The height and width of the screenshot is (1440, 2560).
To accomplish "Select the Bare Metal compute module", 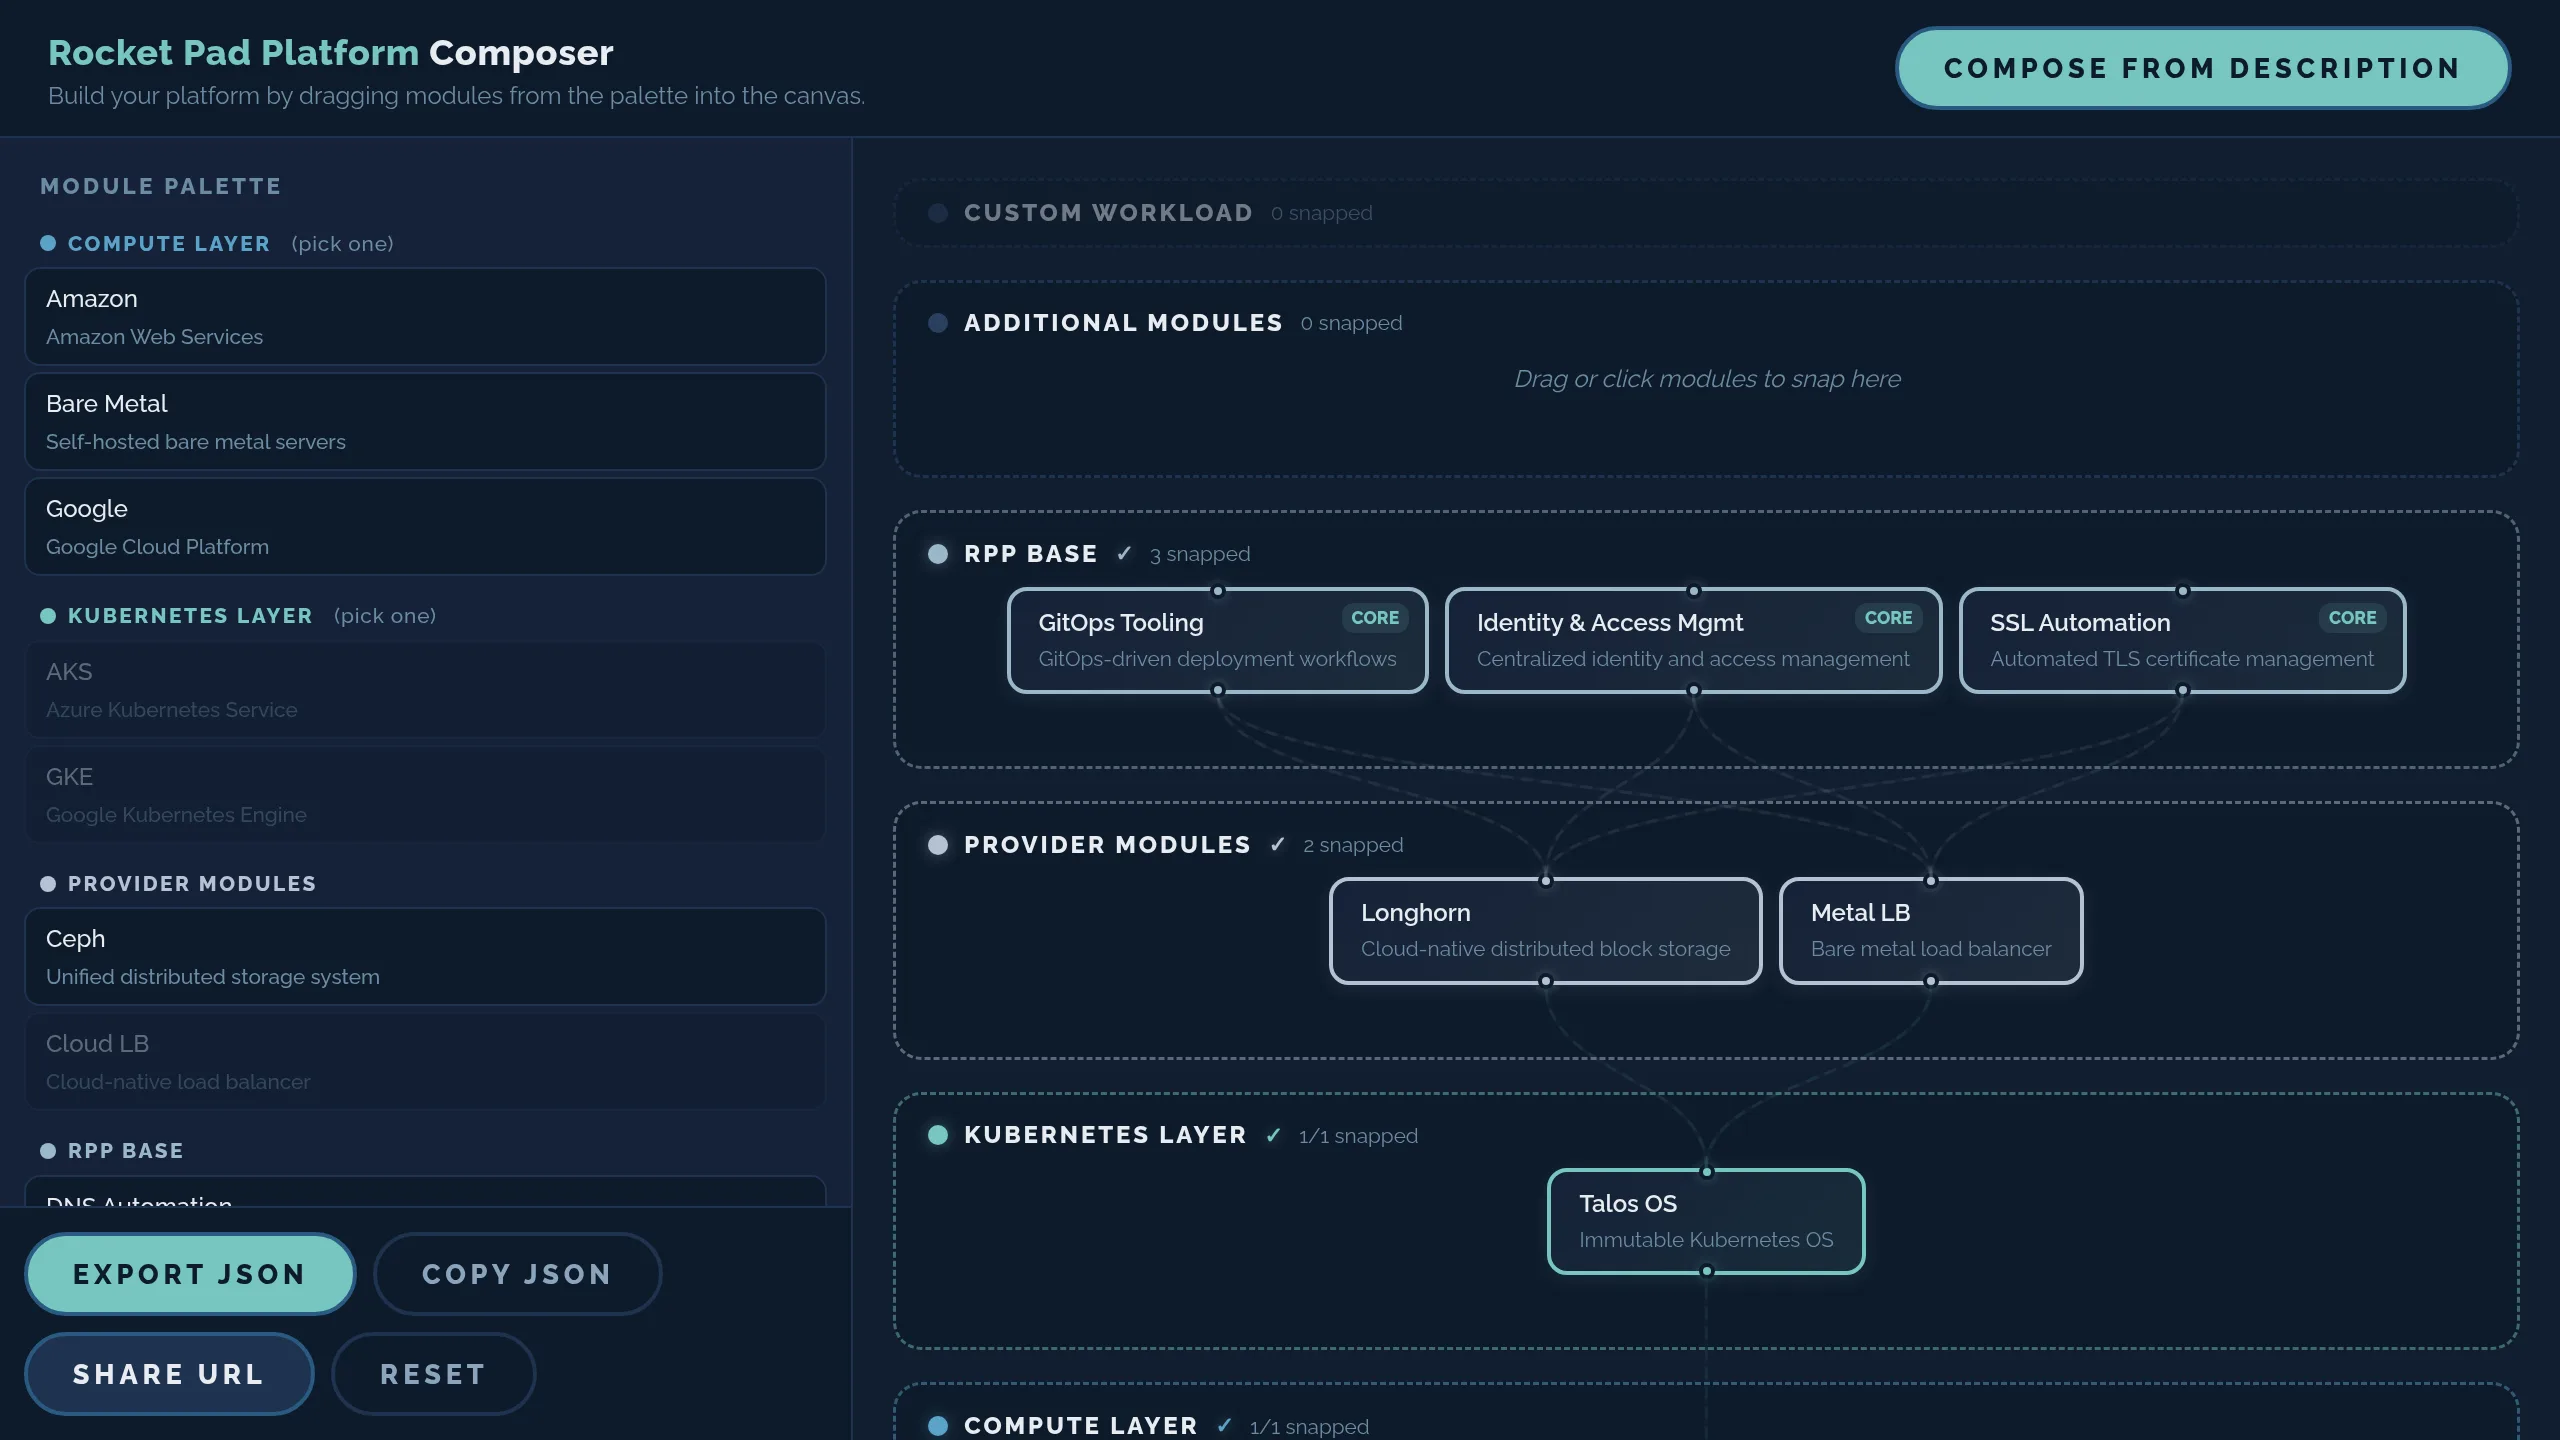I will tap(425, 422).
